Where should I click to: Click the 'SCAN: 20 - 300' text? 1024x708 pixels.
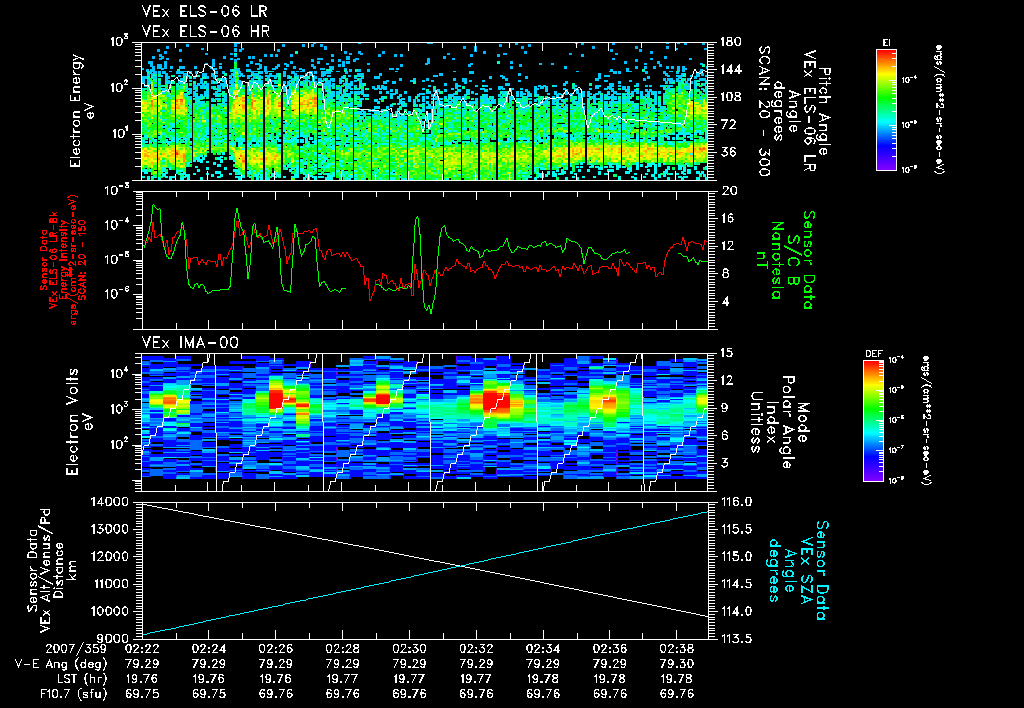pos(763,111)
